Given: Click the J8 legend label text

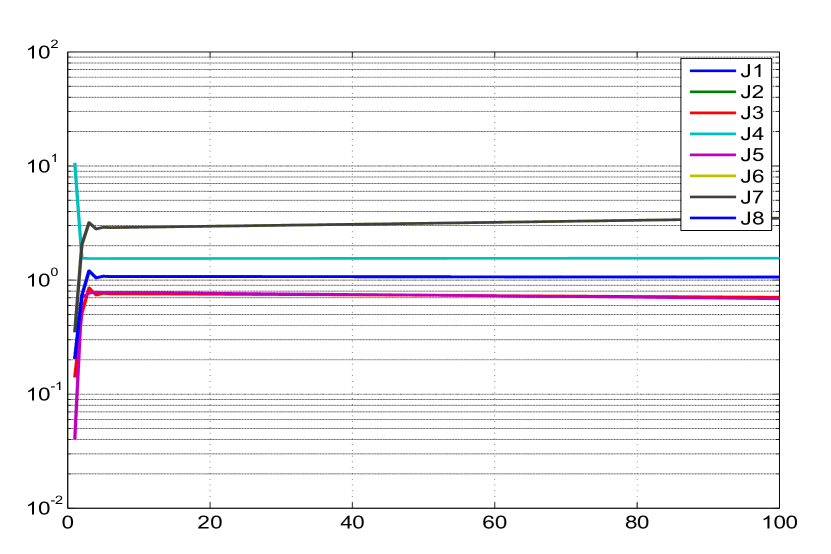Looking at the screenshot, I should pyautogui.click(x=752, y=218).
